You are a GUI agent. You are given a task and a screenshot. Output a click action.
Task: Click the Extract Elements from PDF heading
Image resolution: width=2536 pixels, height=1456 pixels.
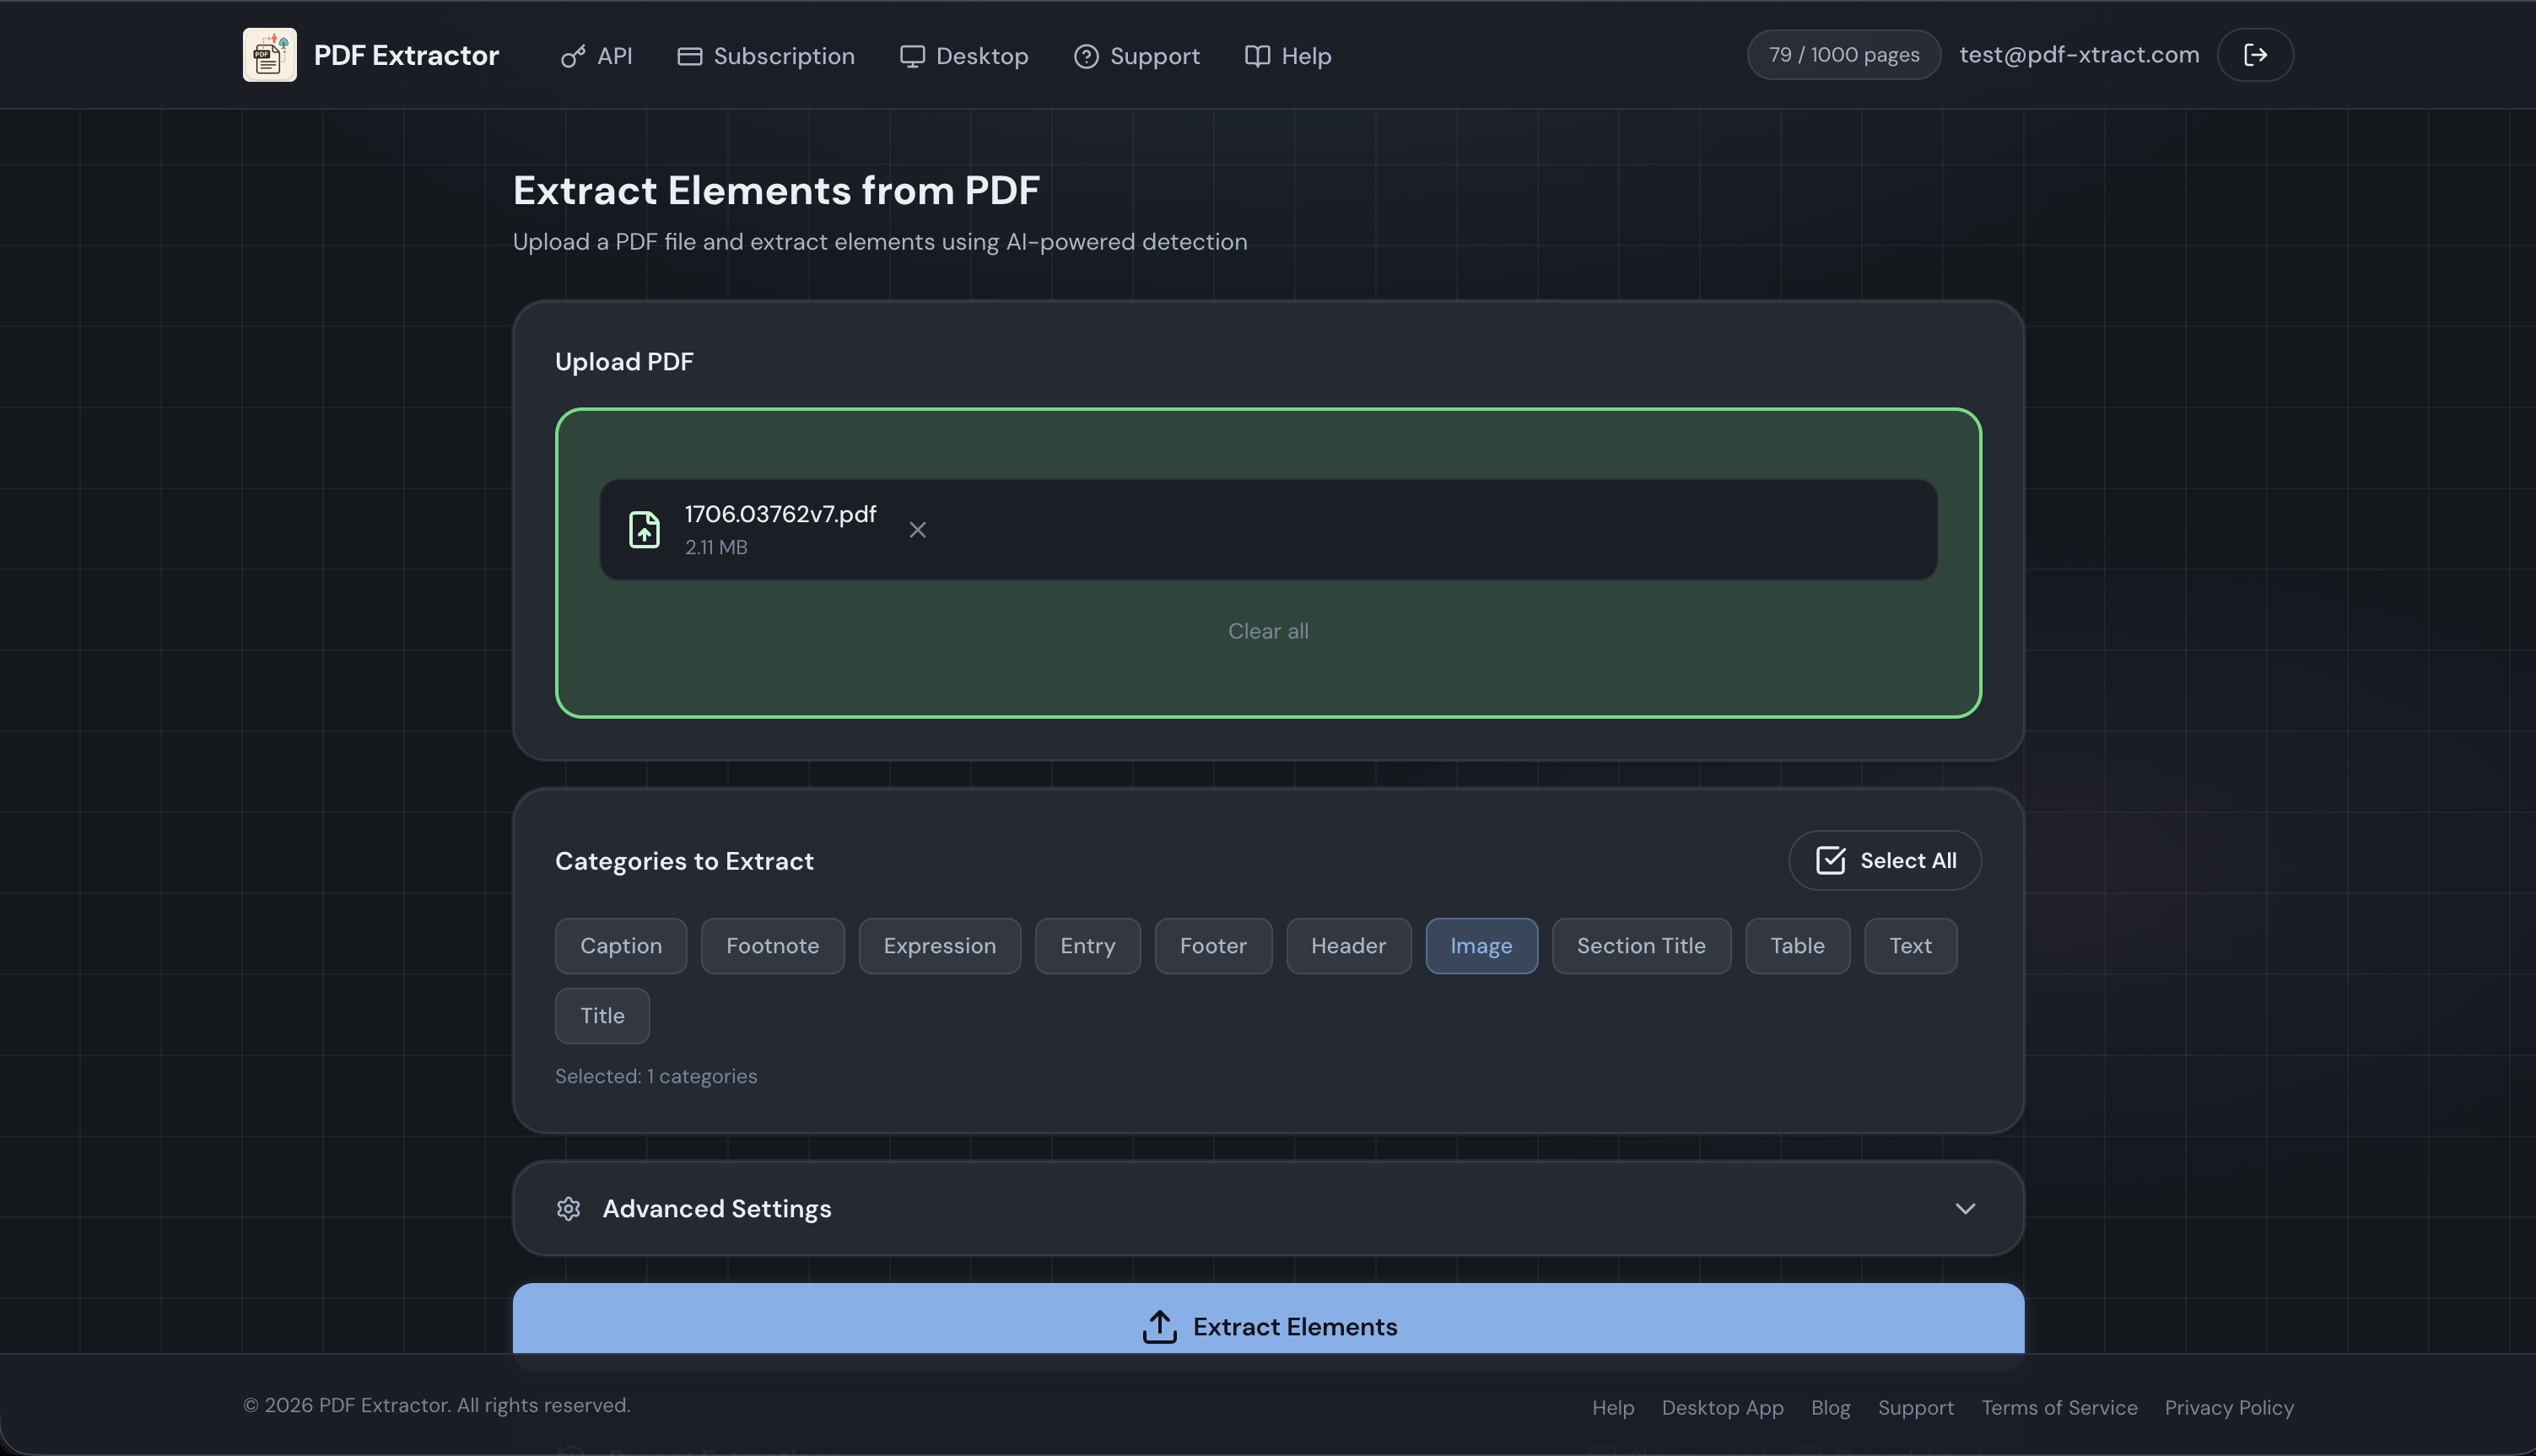[776, 190]
